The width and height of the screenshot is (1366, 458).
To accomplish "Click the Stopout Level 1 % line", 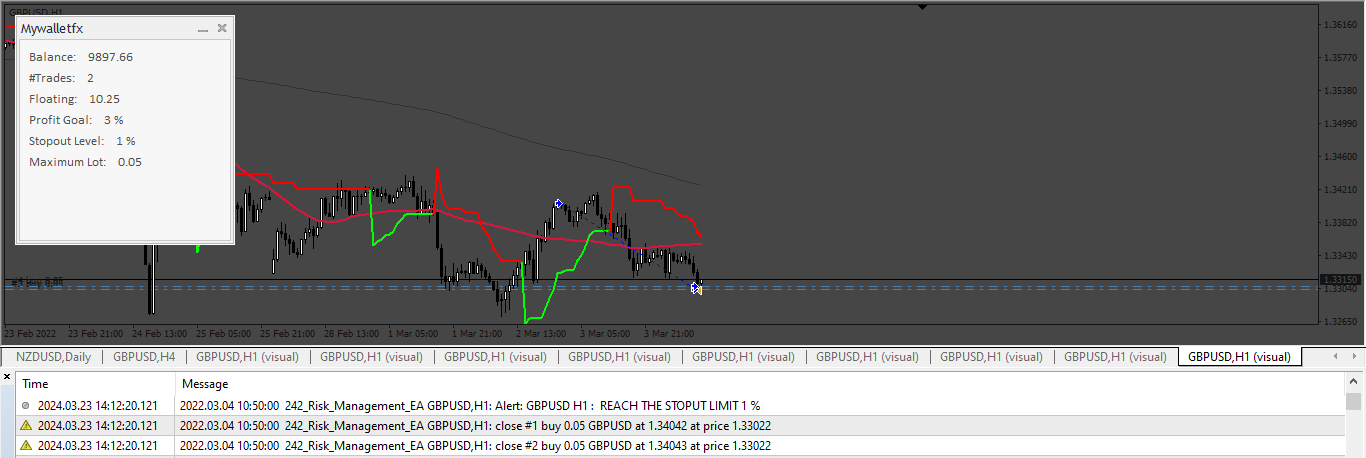I will 82,141.
